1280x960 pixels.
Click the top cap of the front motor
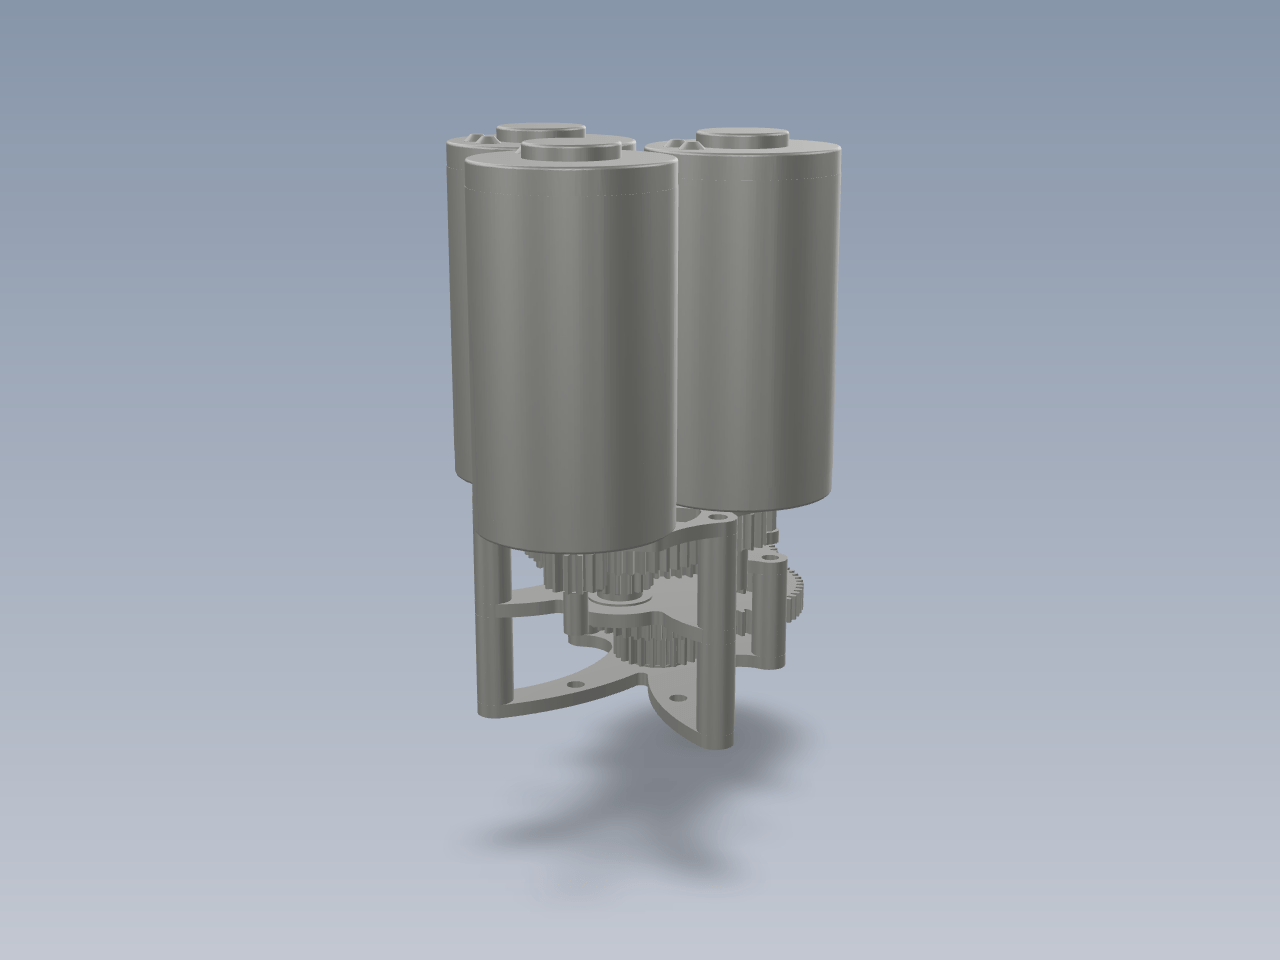pyautogui.click(x=570, y=148)
